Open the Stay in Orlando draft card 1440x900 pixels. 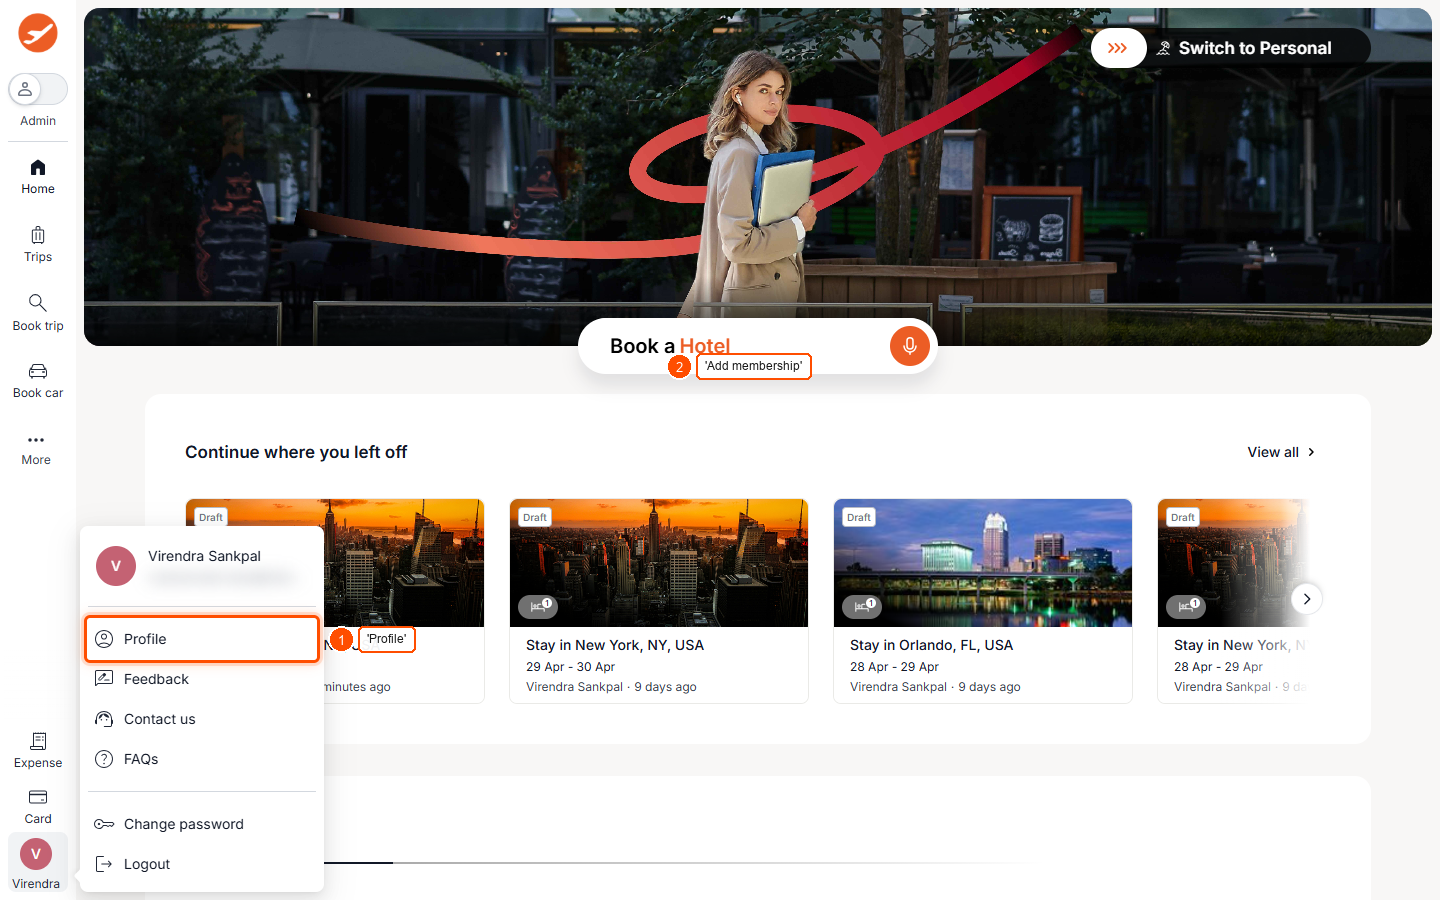[983, 601]
